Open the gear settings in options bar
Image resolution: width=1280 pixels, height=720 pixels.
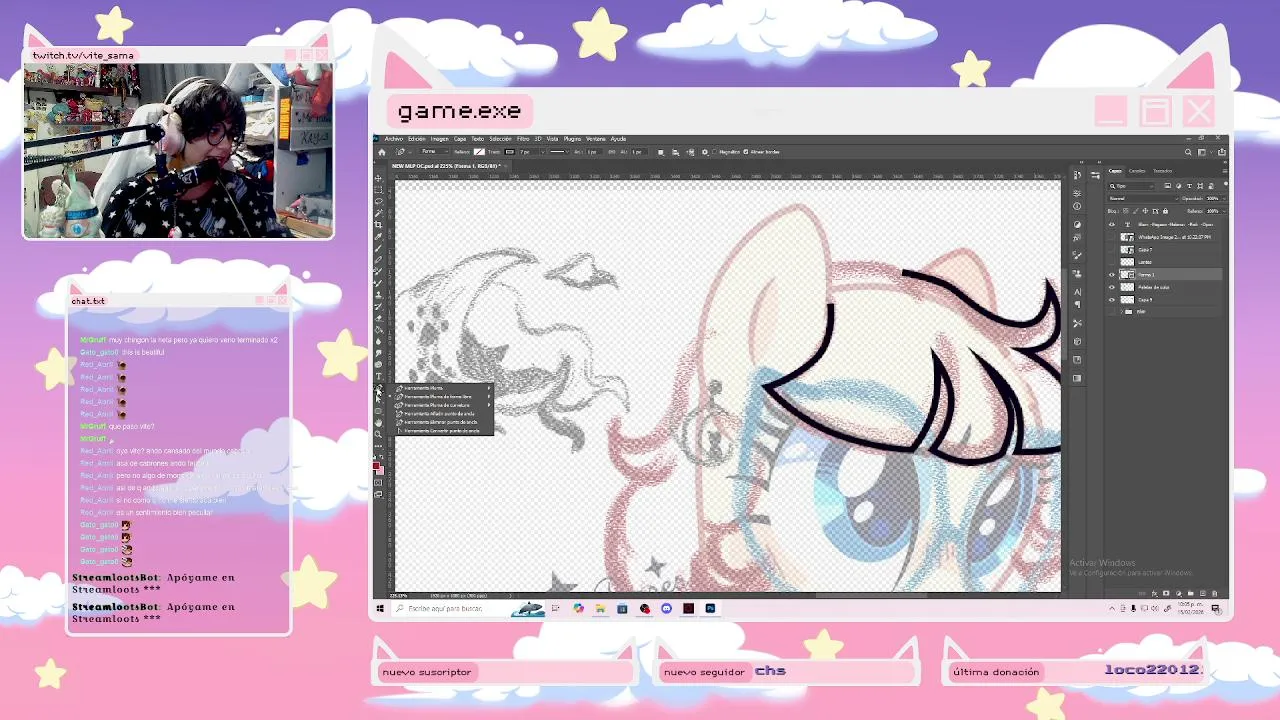705,152
